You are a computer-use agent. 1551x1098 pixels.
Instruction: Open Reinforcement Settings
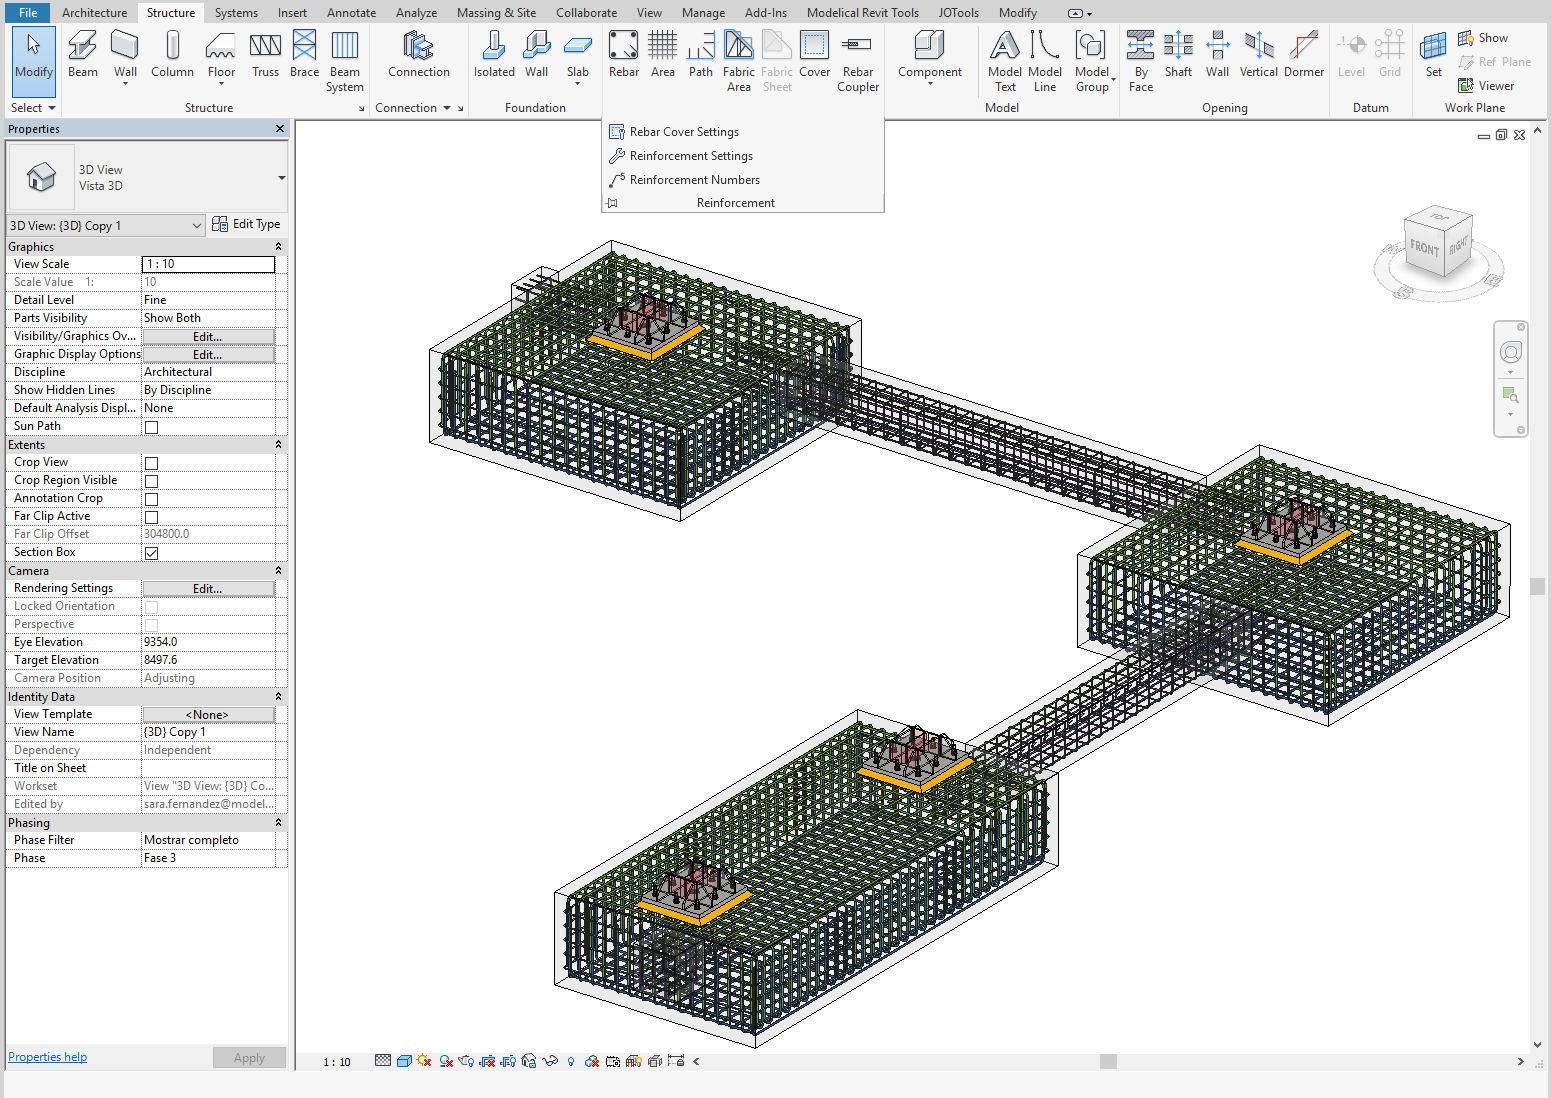pyautogui.click(x=691, y=156)
